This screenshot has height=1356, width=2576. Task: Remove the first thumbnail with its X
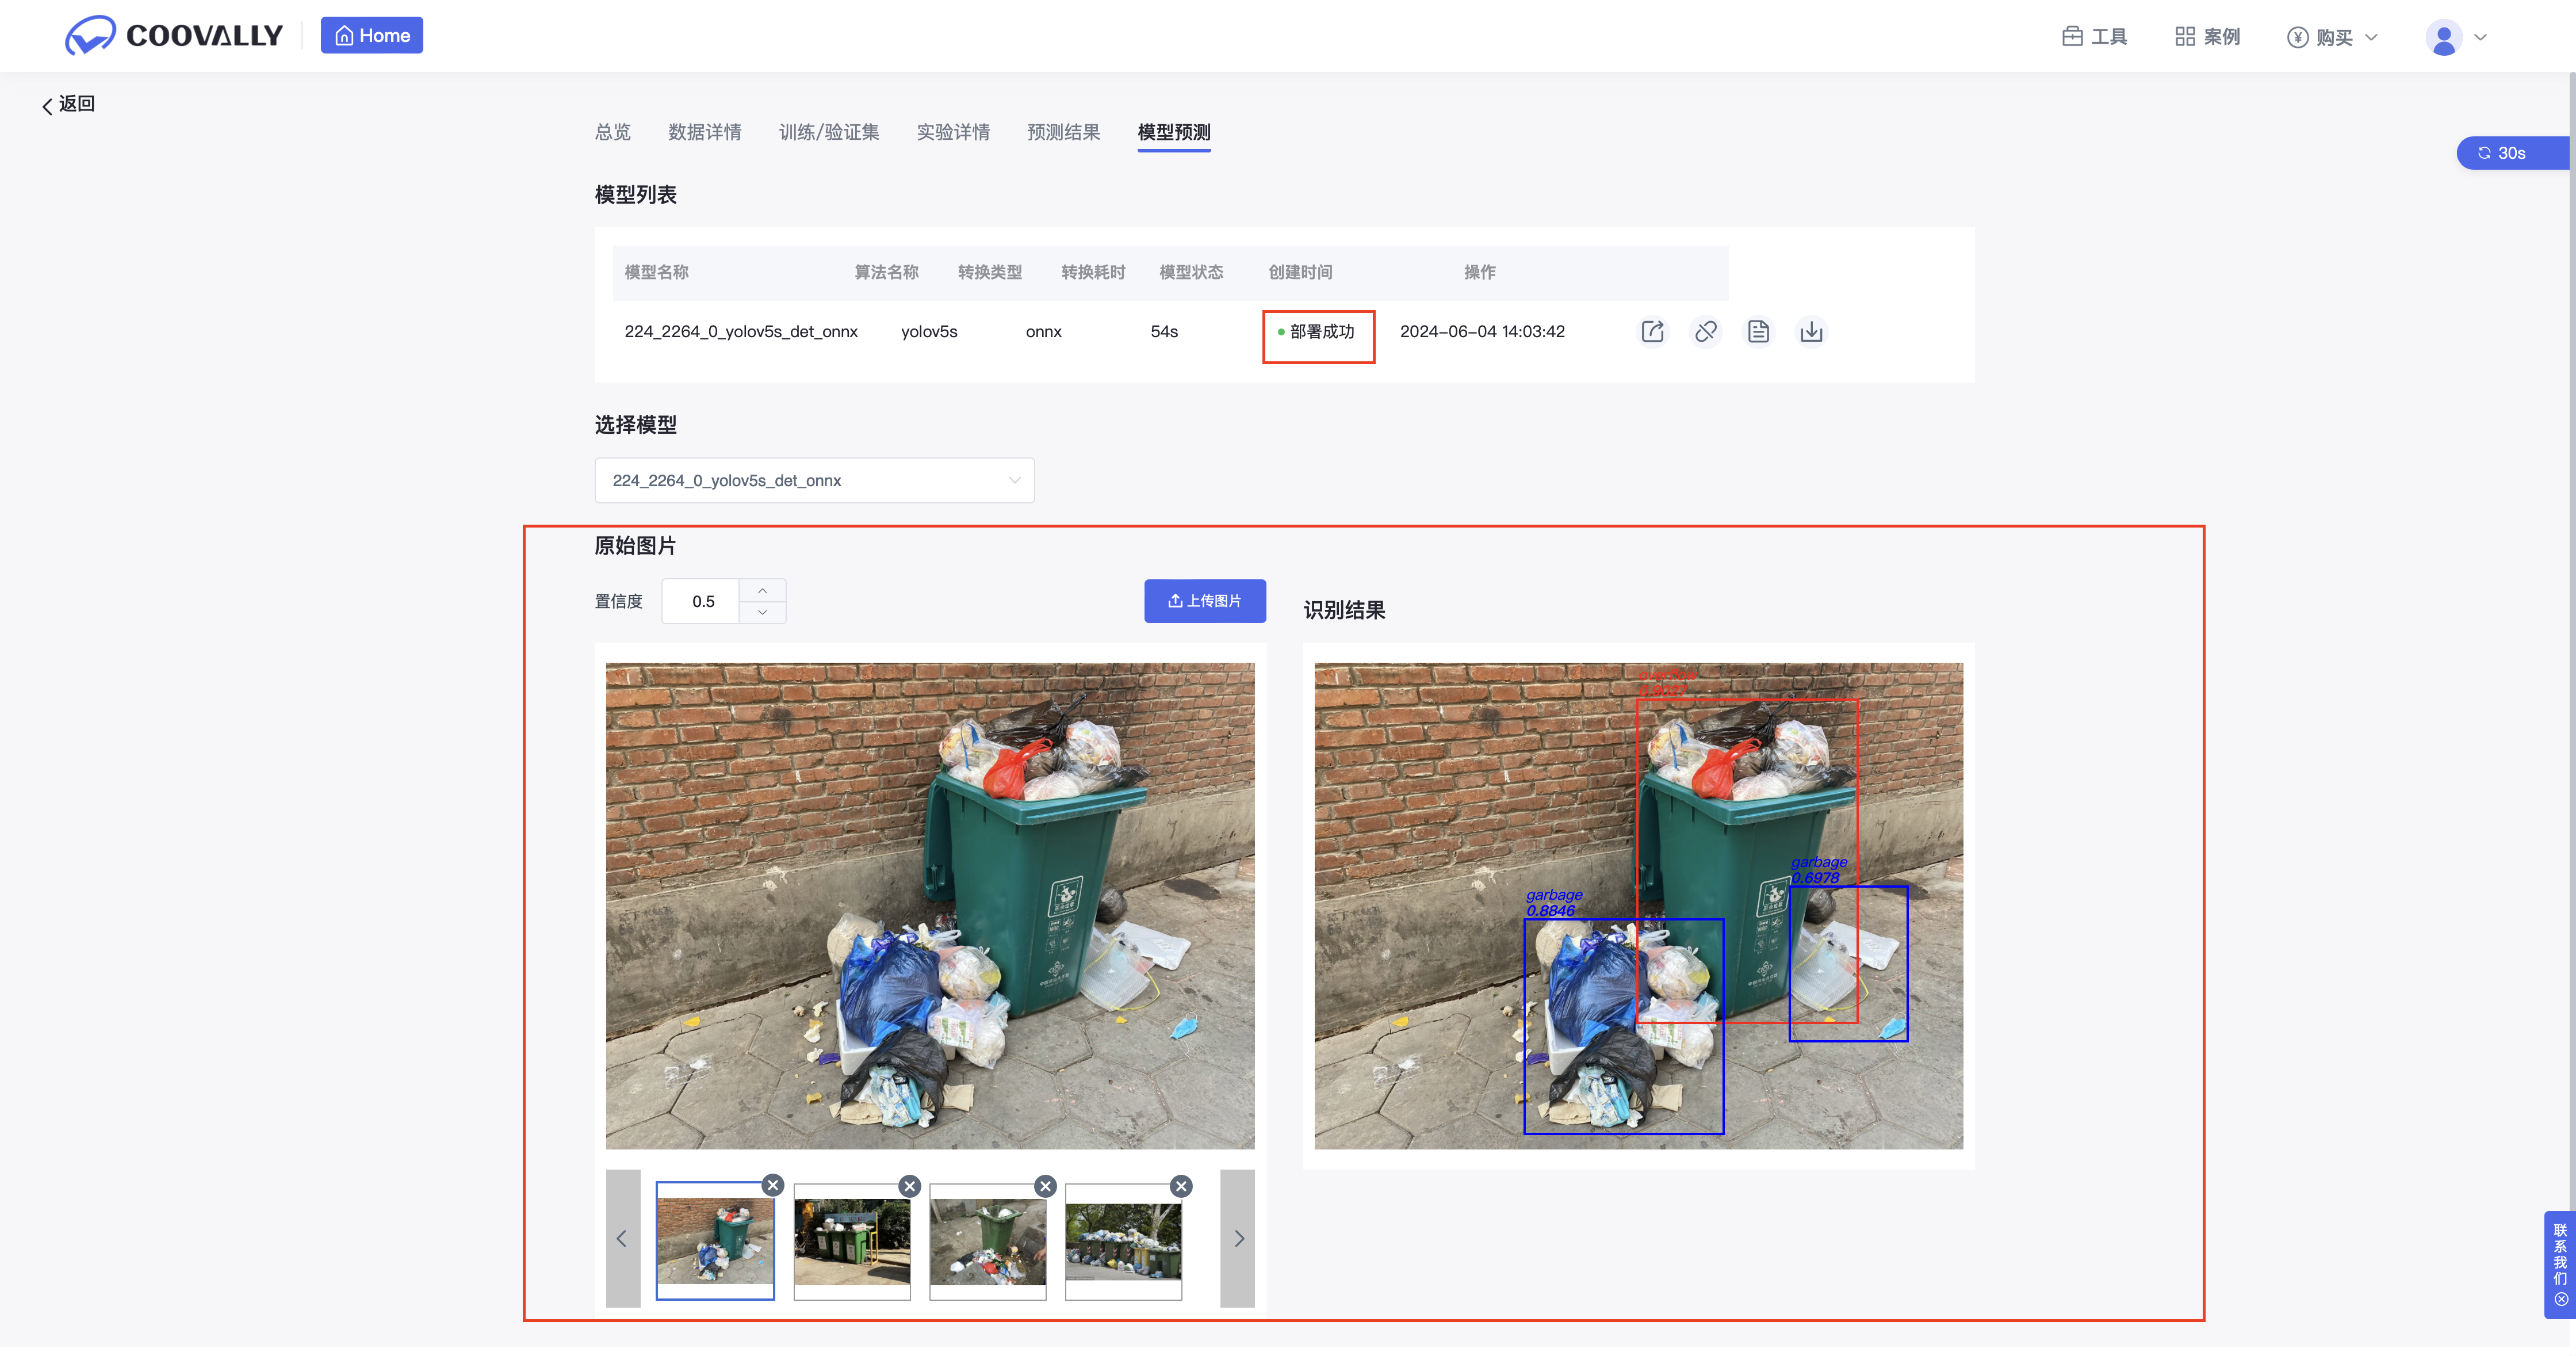click(x=773, y=1185)
